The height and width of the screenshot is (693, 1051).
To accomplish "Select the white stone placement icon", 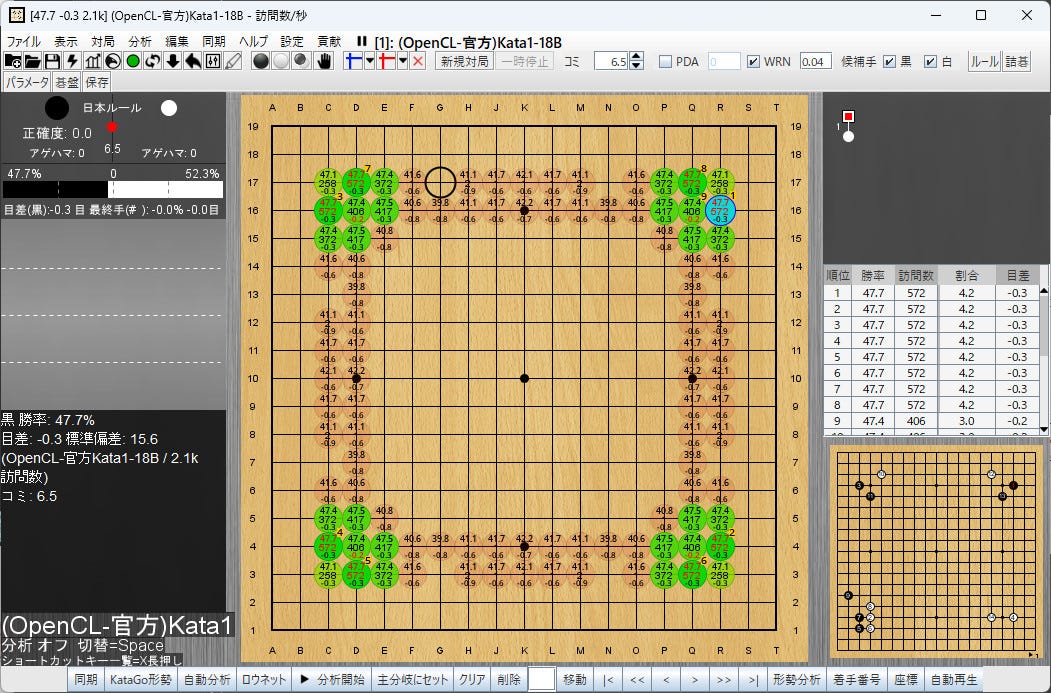I will (x=281, y=62).
